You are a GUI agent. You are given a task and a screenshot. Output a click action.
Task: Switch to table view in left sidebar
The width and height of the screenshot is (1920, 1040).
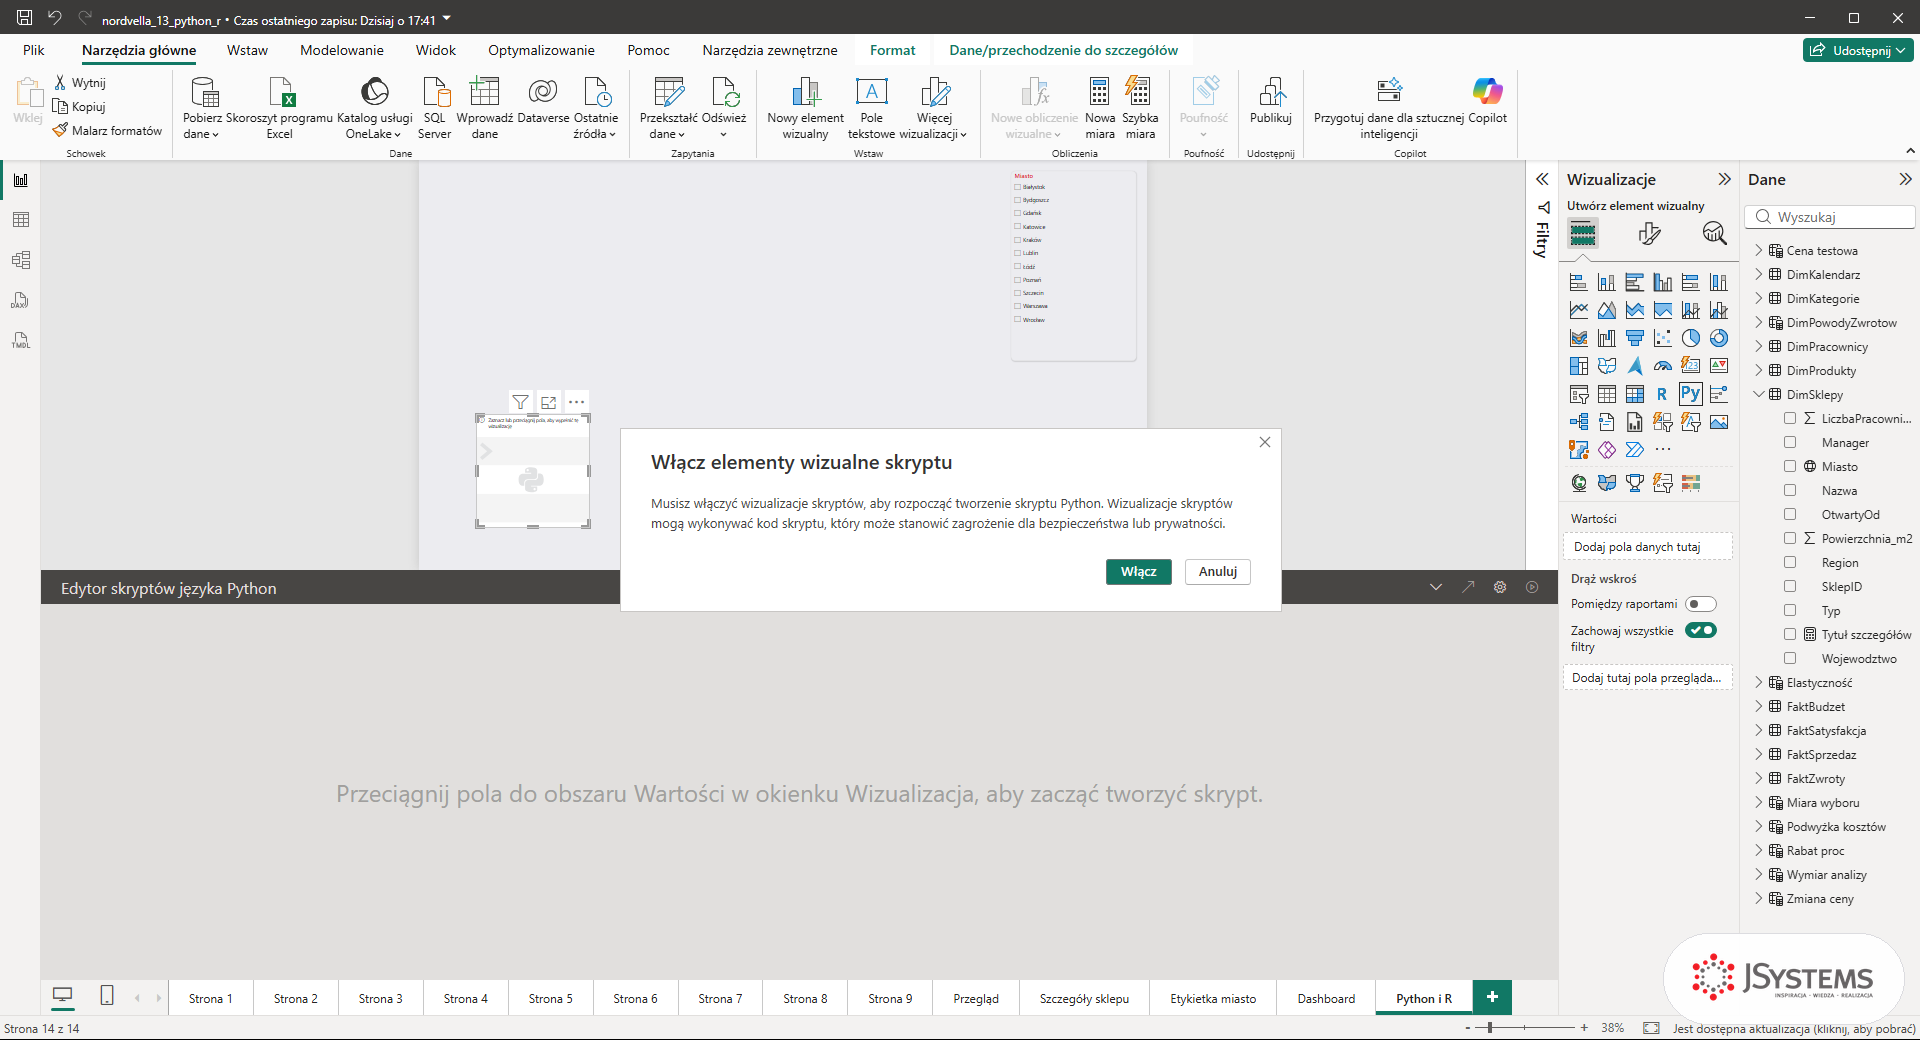click(21, 220)
